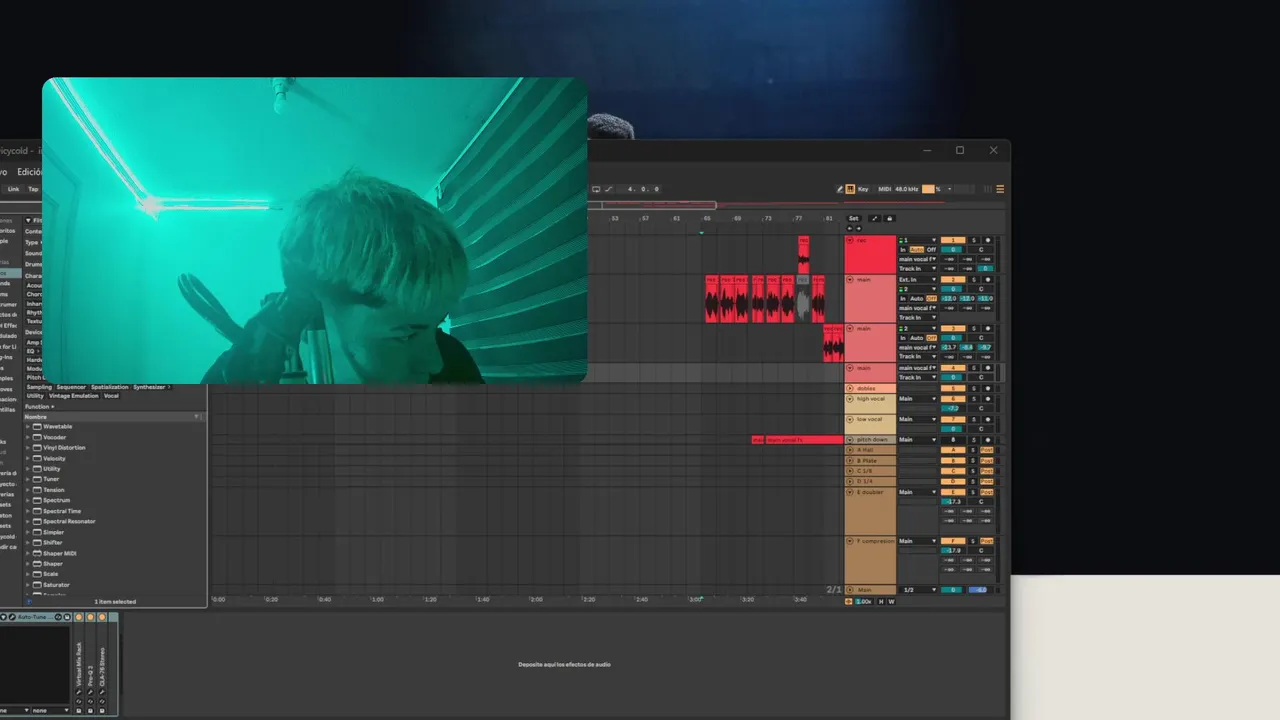Adjust Main track cue volume -6.0
Image resolution: width=1280 pixels, height=720 pixels.
pos(981,590)
